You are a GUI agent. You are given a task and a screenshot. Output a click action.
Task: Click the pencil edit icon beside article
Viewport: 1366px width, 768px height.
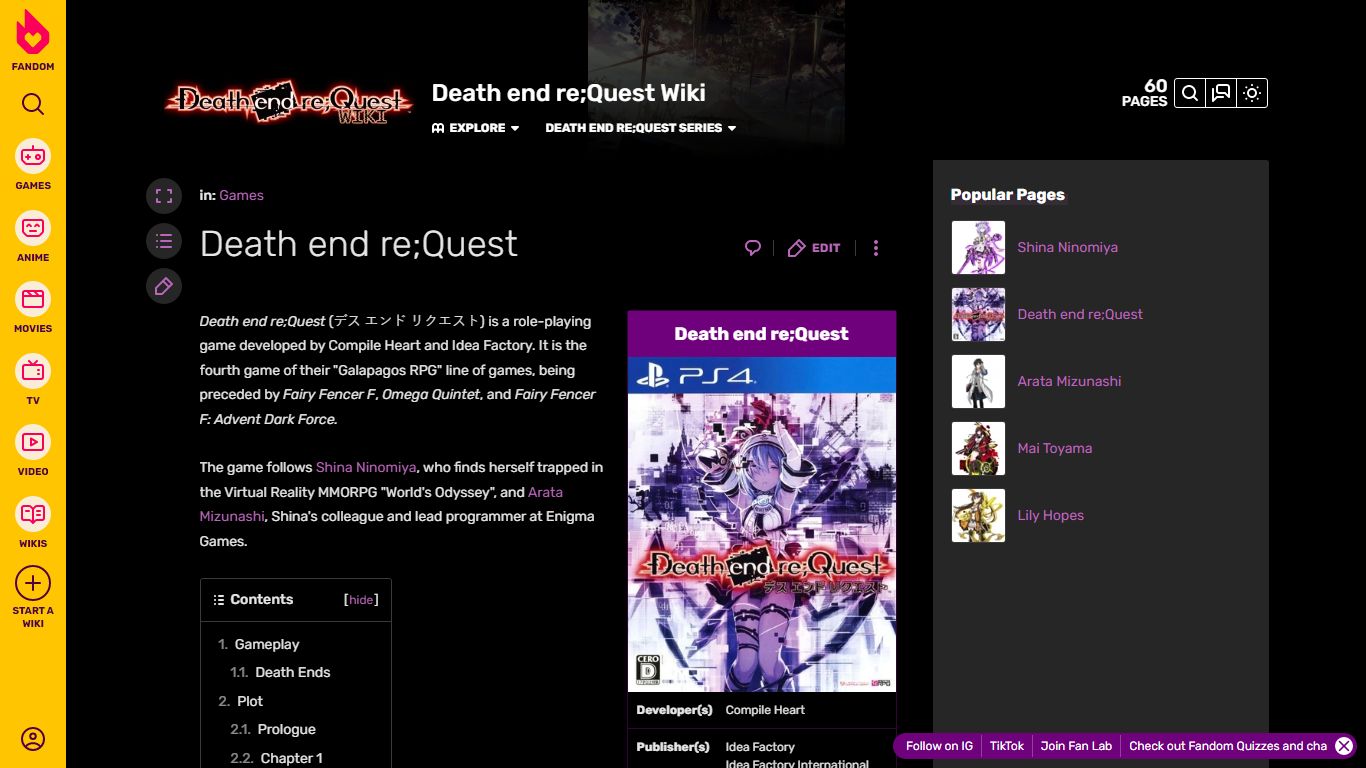pos(164,287)
